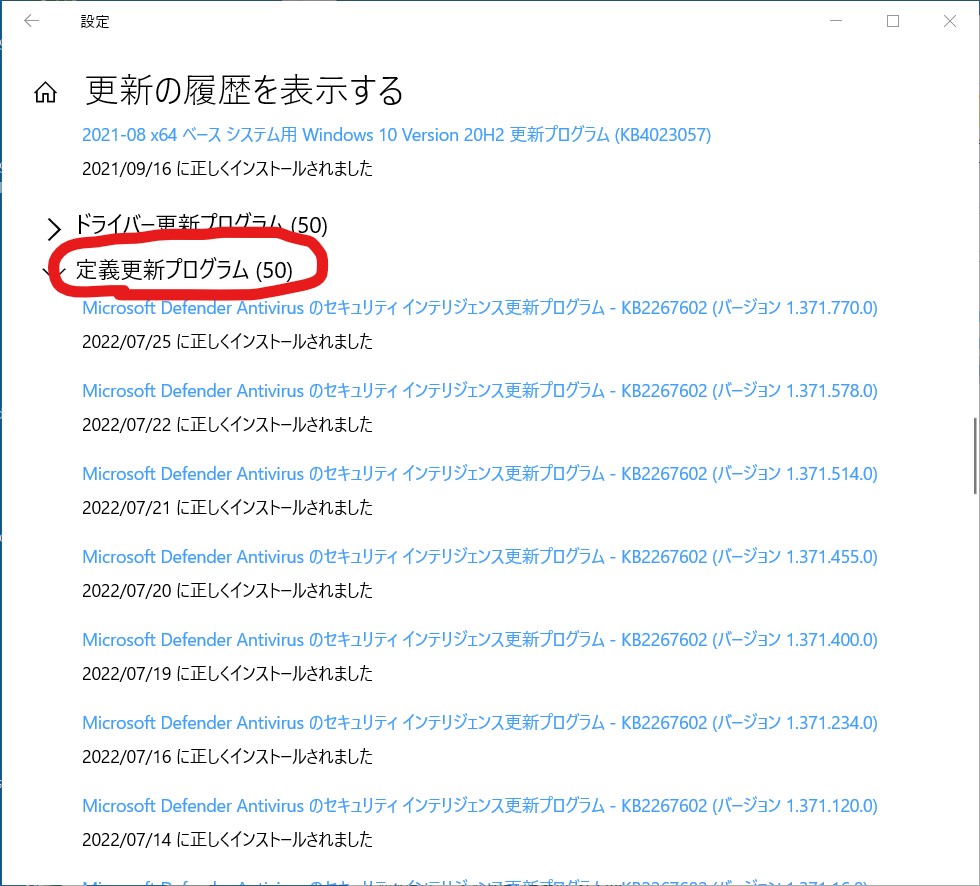Select text 2022/07/19 に正しくインストールされました

click(x=228, y=674)
